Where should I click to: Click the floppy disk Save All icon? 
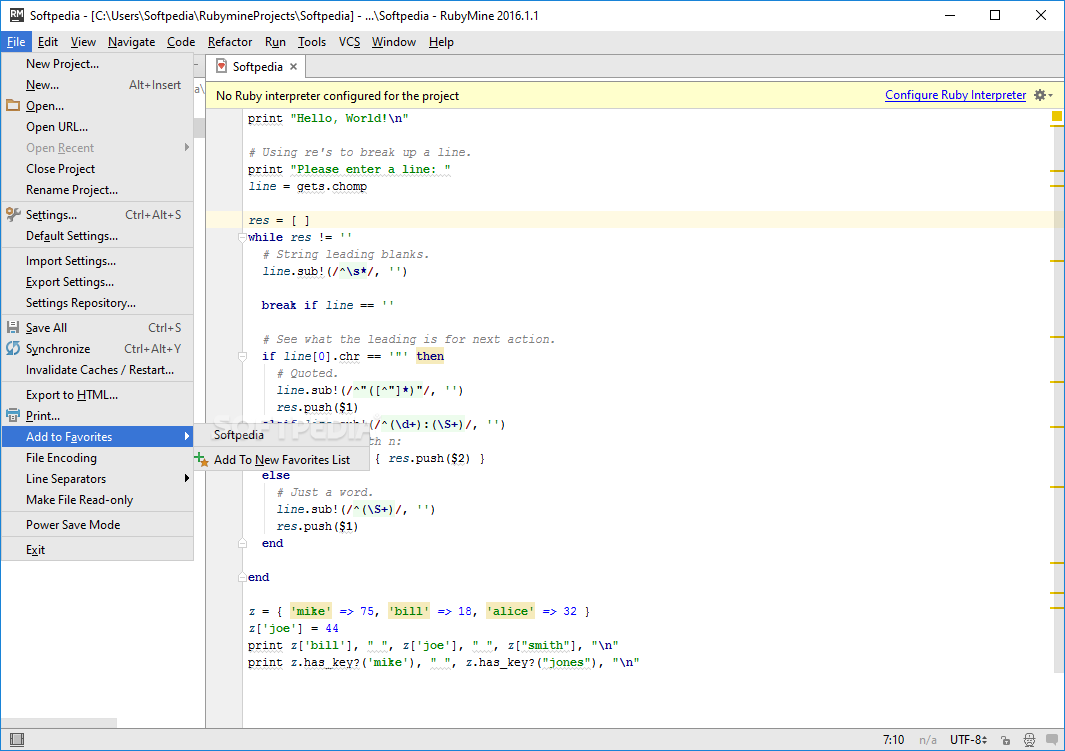[x=13, y=327]
